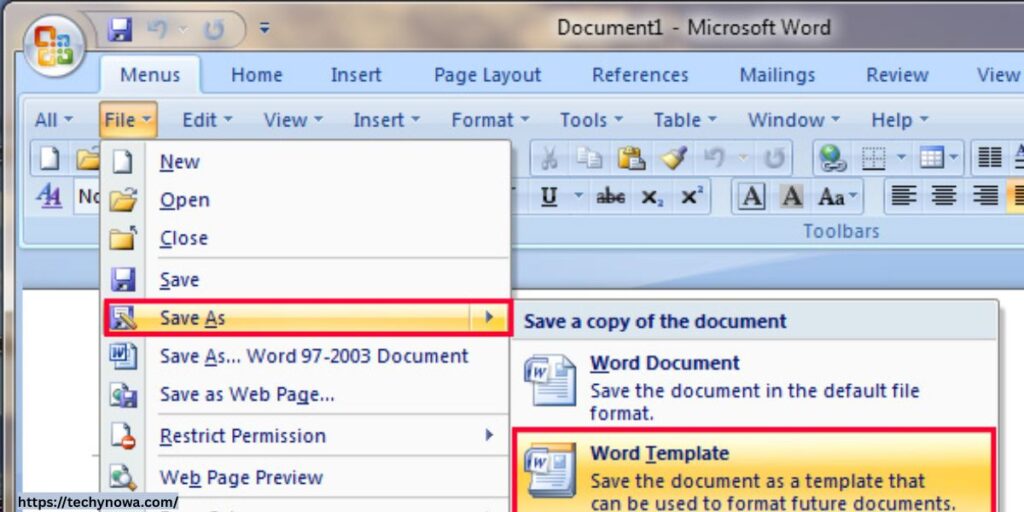Click the Styles AA icon
The image size is (1024, 512).
point(49,195)
